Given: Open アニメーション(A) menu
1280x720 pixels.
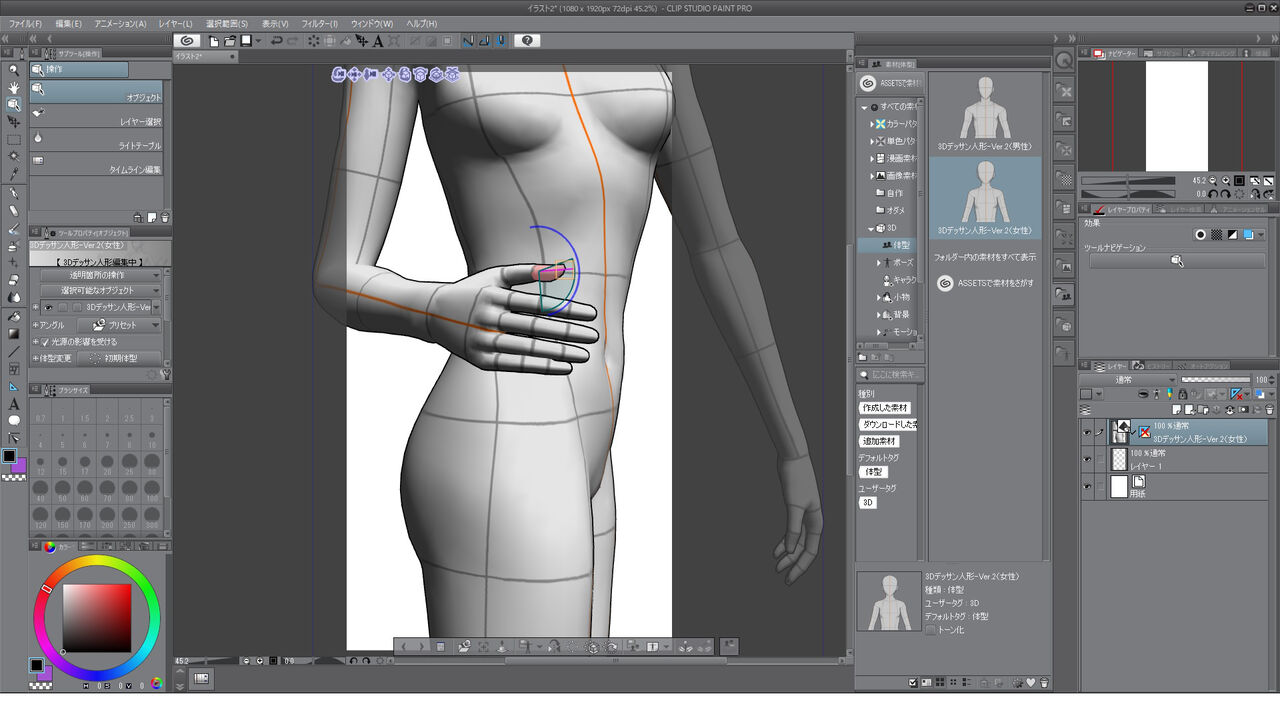Looking at the screenshot, I should (120, 23).
